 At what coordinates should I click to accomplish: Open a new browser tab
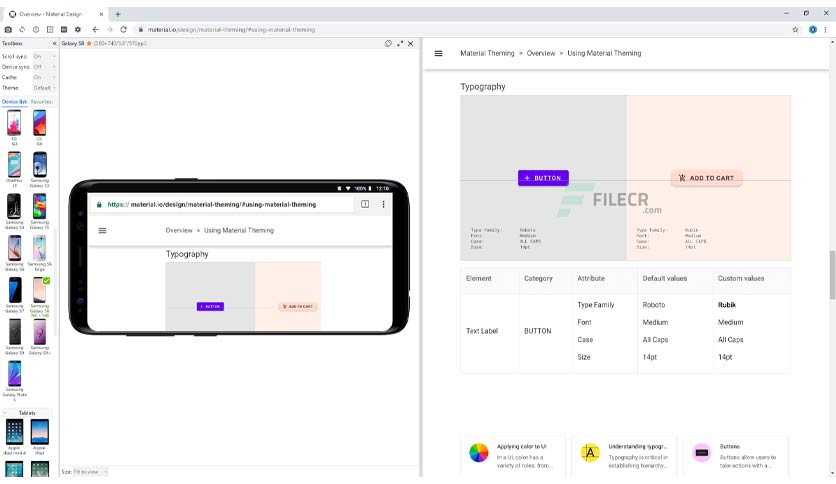(x=118, y=14)
